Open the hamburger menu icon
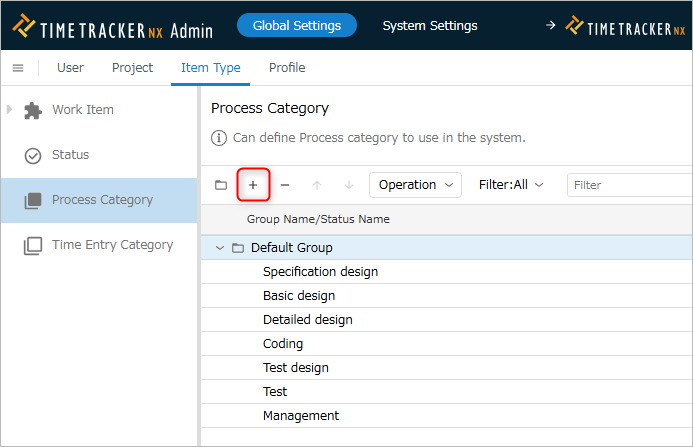Image resolution: width=693 pixels, height=447 pixels. click(x=18, y=68)
